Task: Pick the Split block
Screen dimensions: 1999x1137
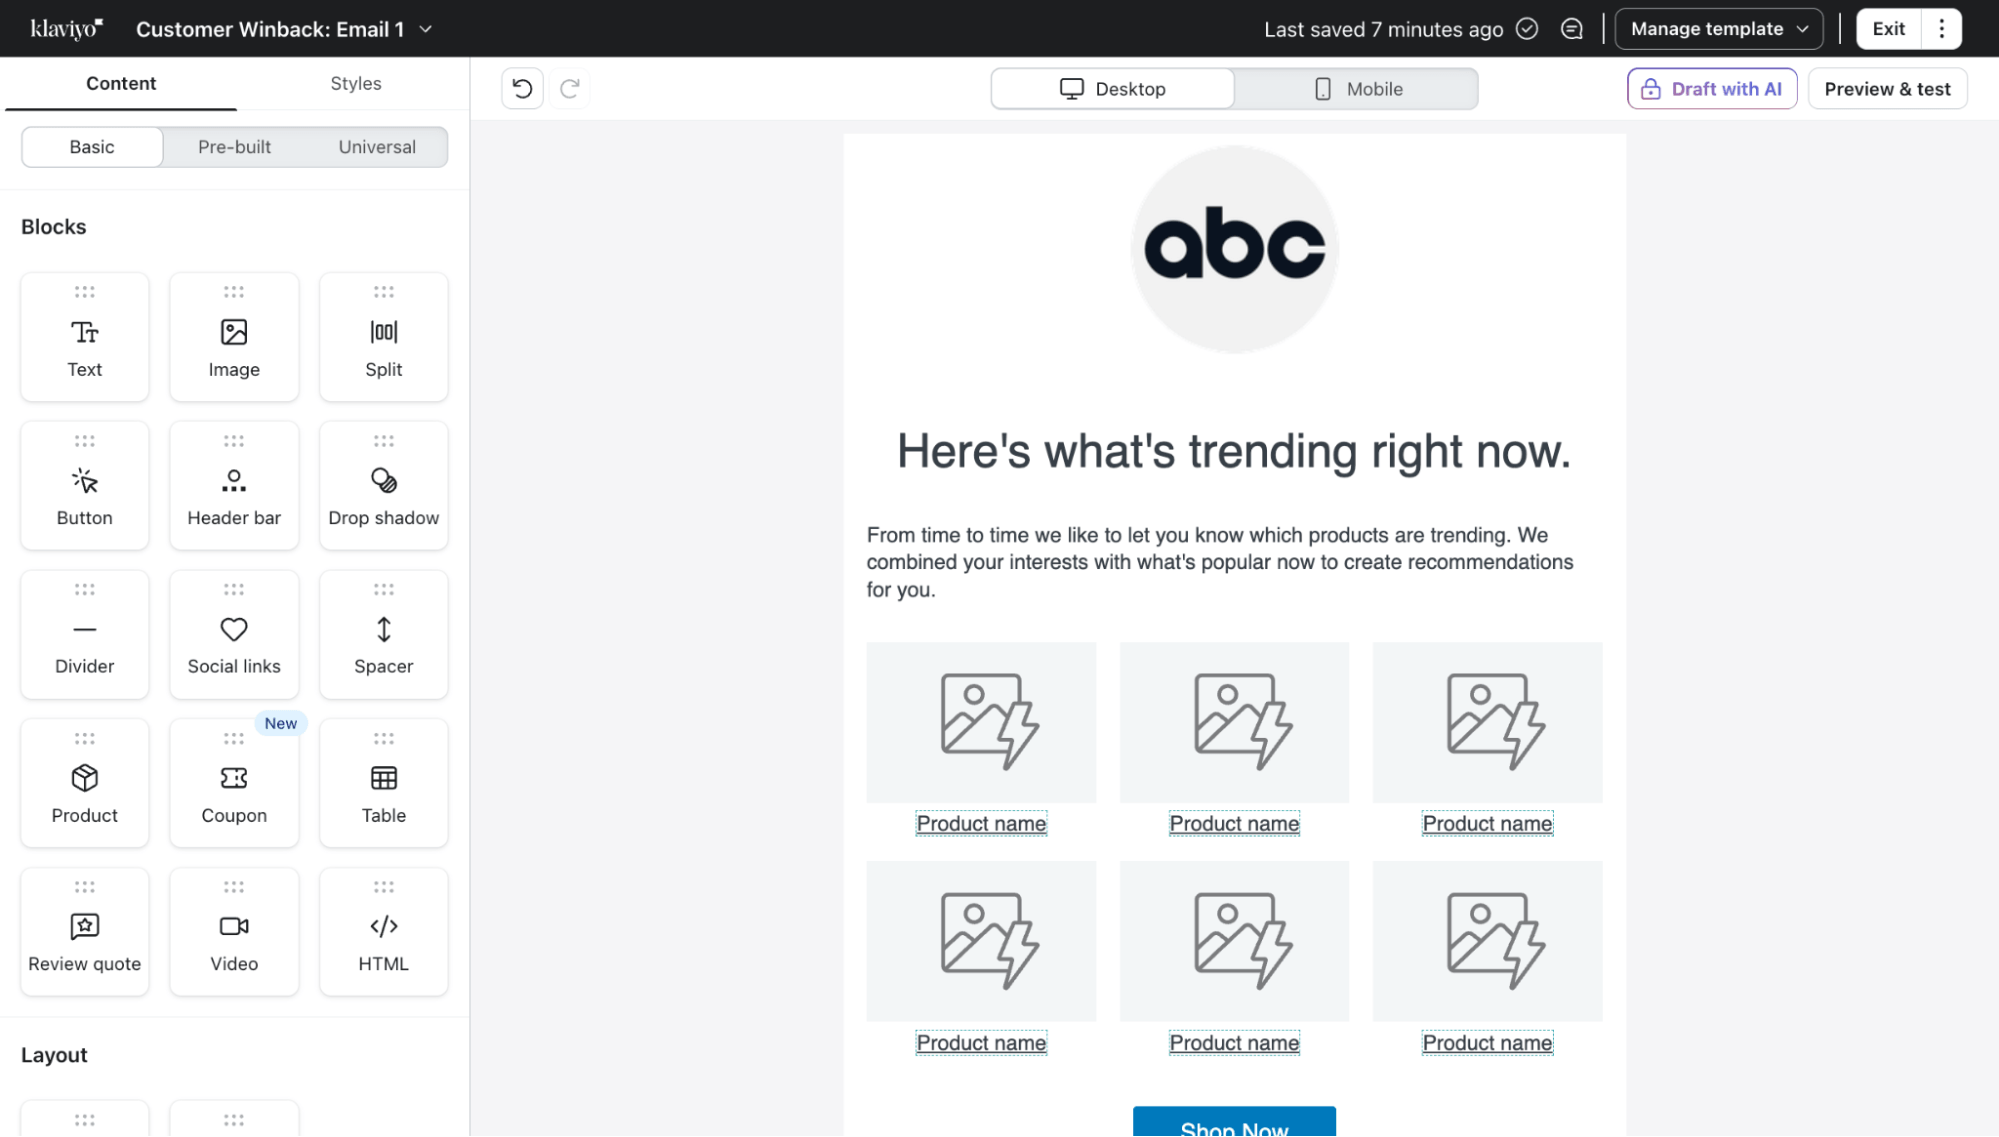Action: 384,337
